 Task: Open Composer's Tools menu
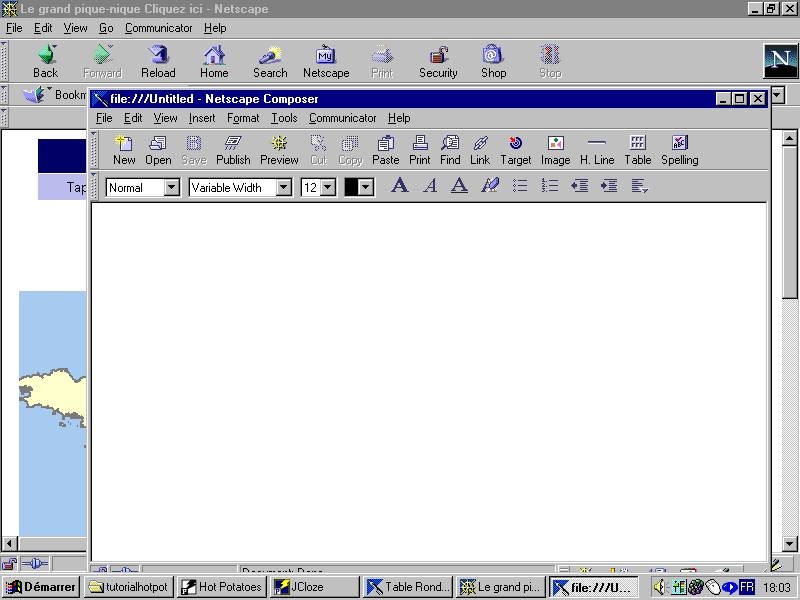pyautogui.click(x=284, y=118)
